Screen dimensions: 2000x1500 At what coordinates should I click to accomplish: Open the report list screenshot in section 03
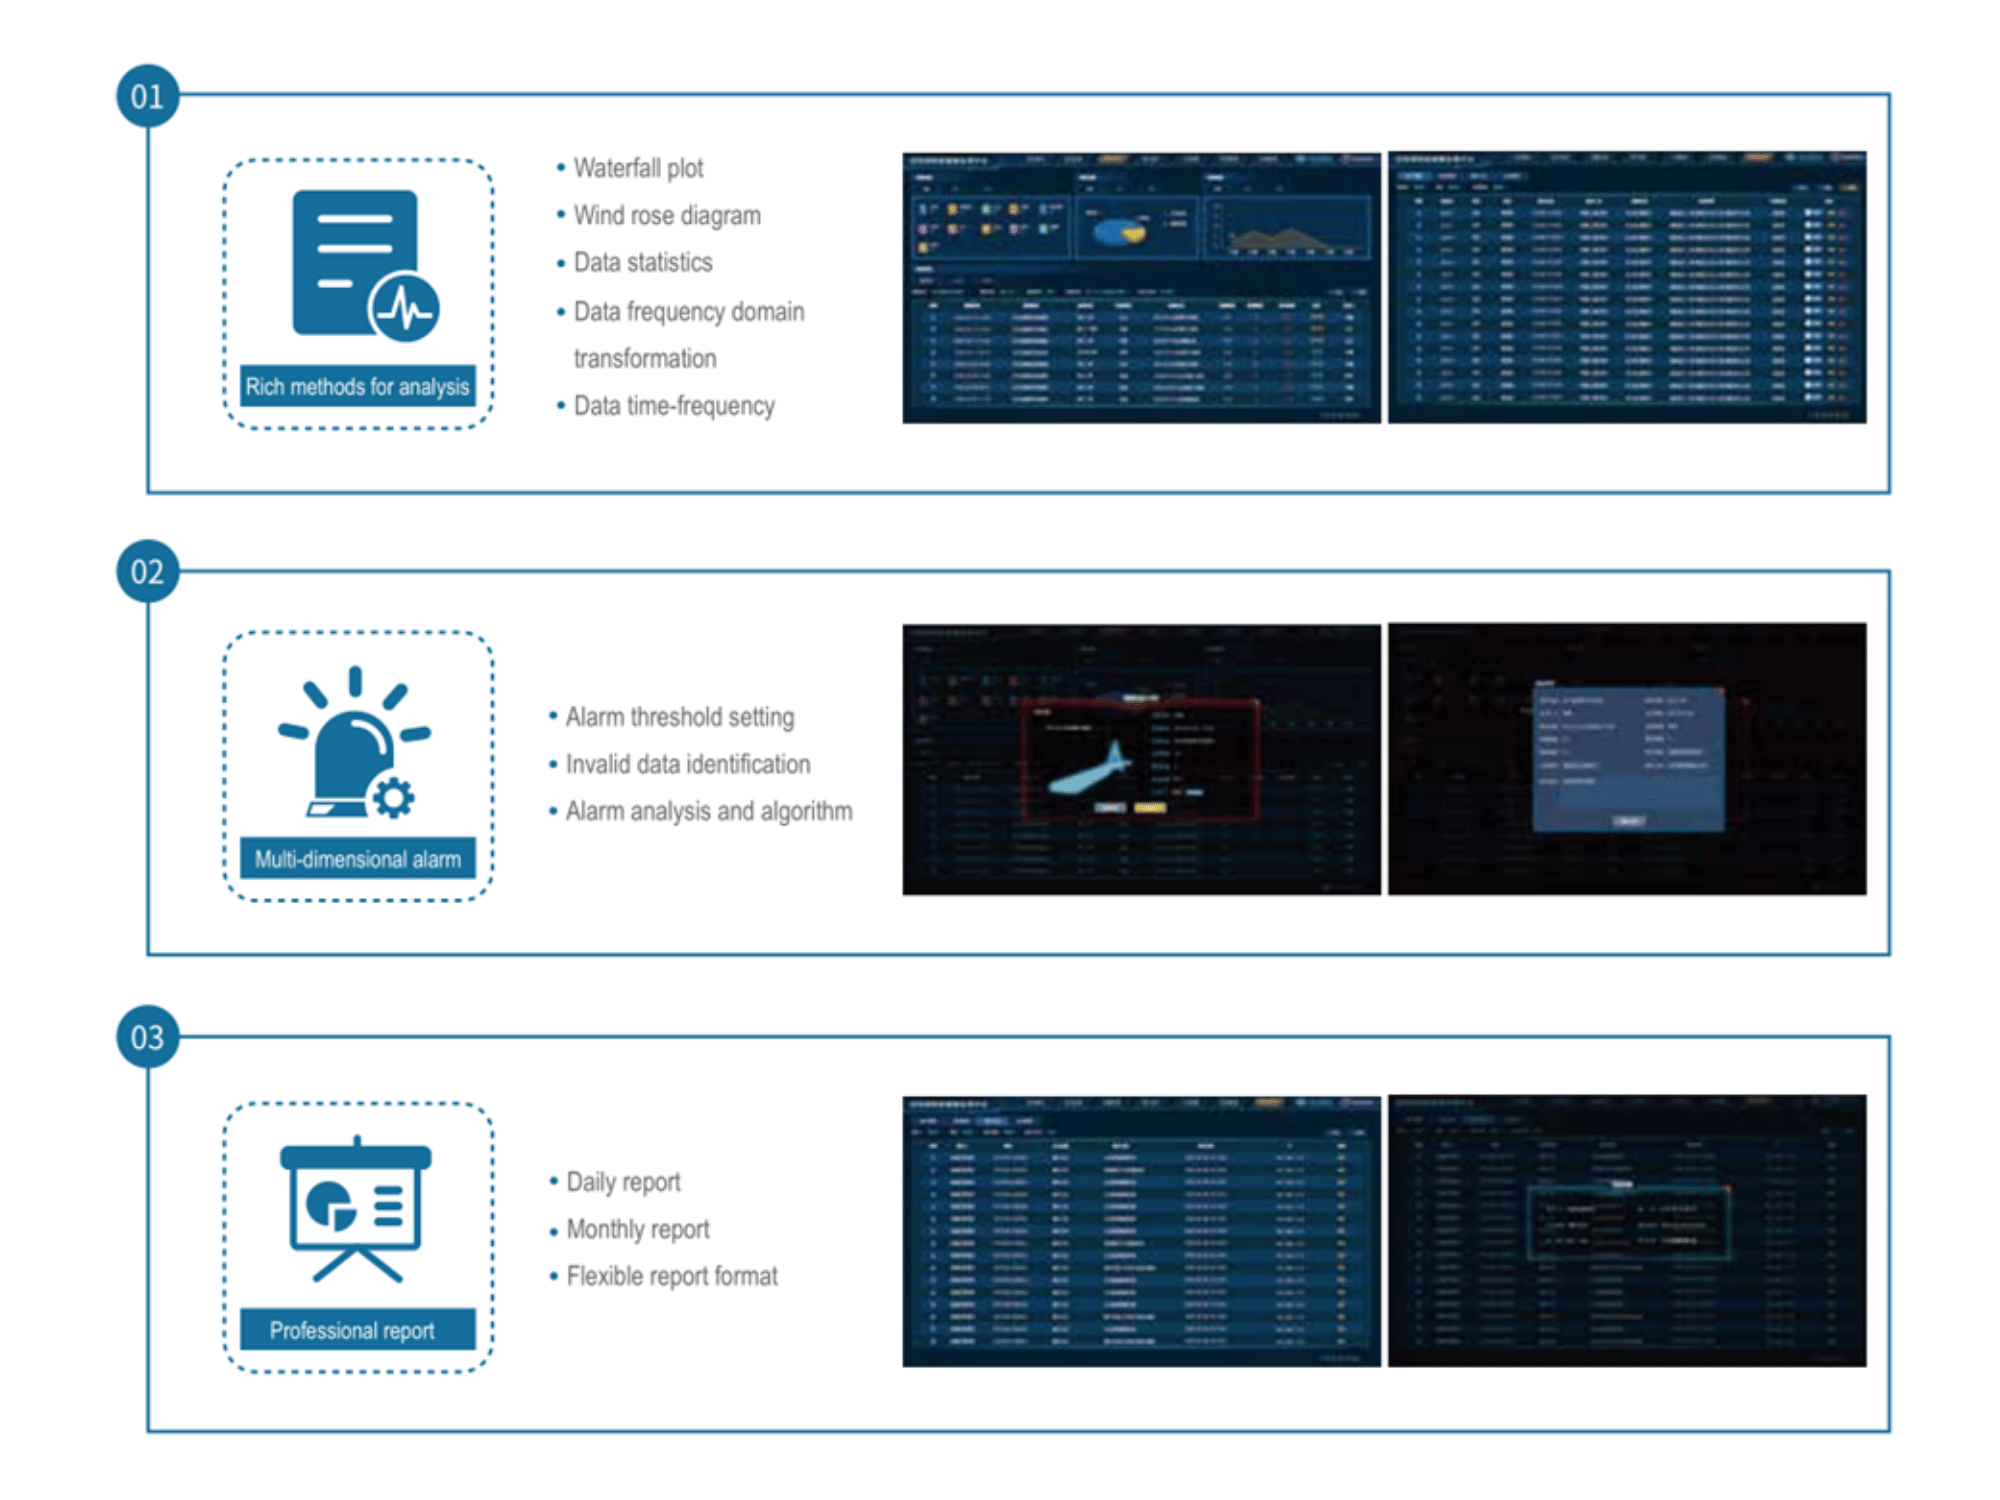point(1141,1231)
